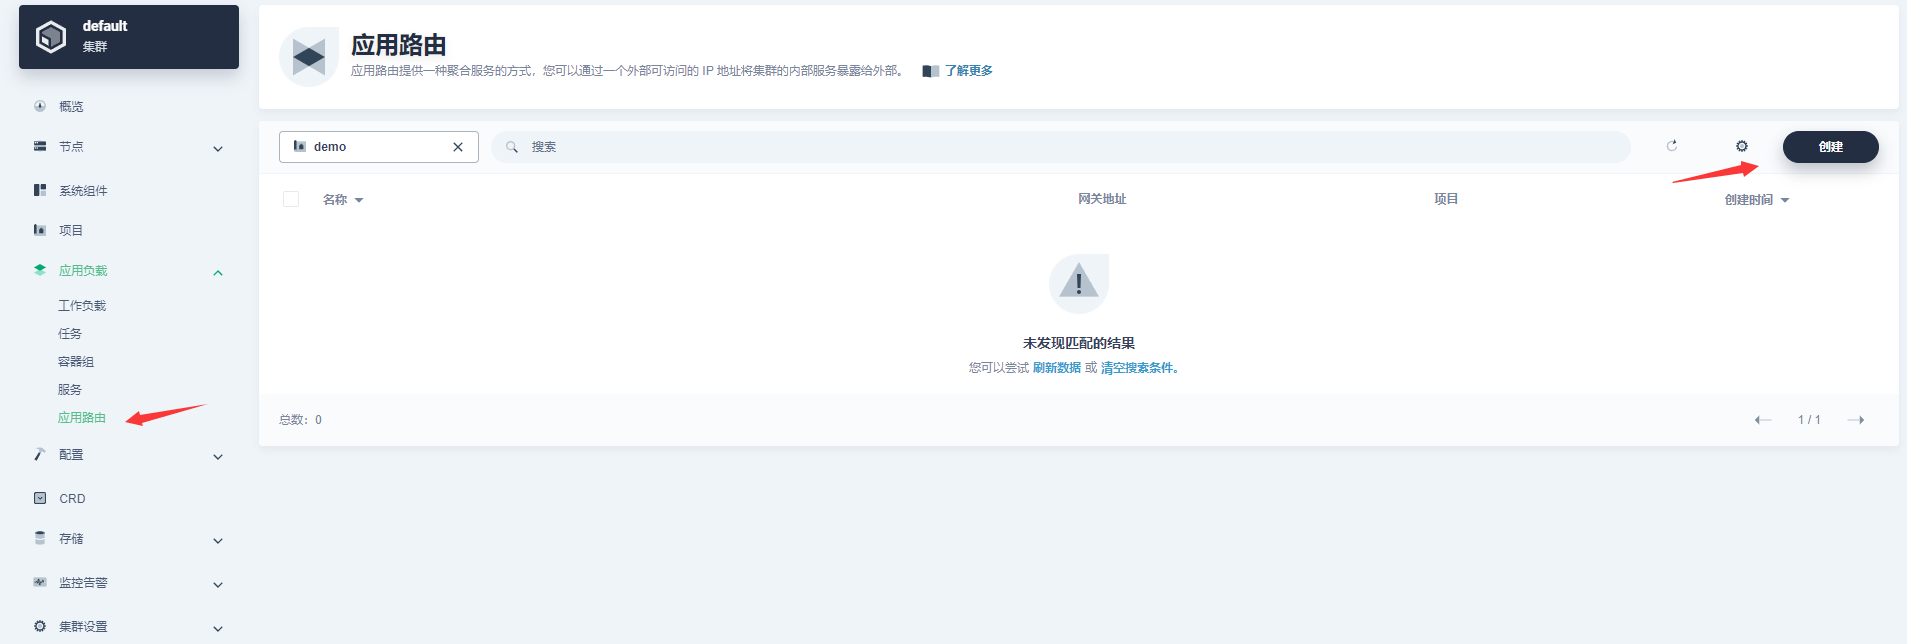1907x644 pixels.
Task: Click the 创建 button
Action: (x=1829, y=147)
